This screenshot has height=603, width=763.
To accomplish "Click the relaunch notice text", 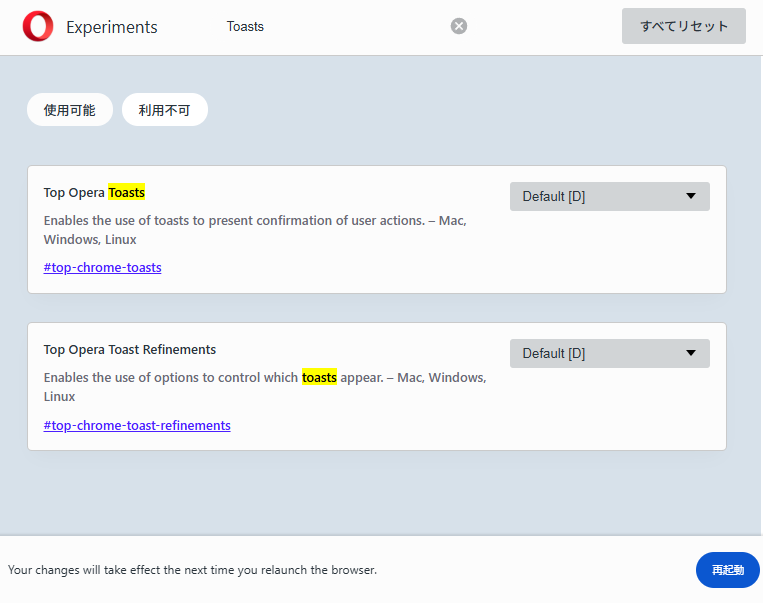I will pos(192,570).
